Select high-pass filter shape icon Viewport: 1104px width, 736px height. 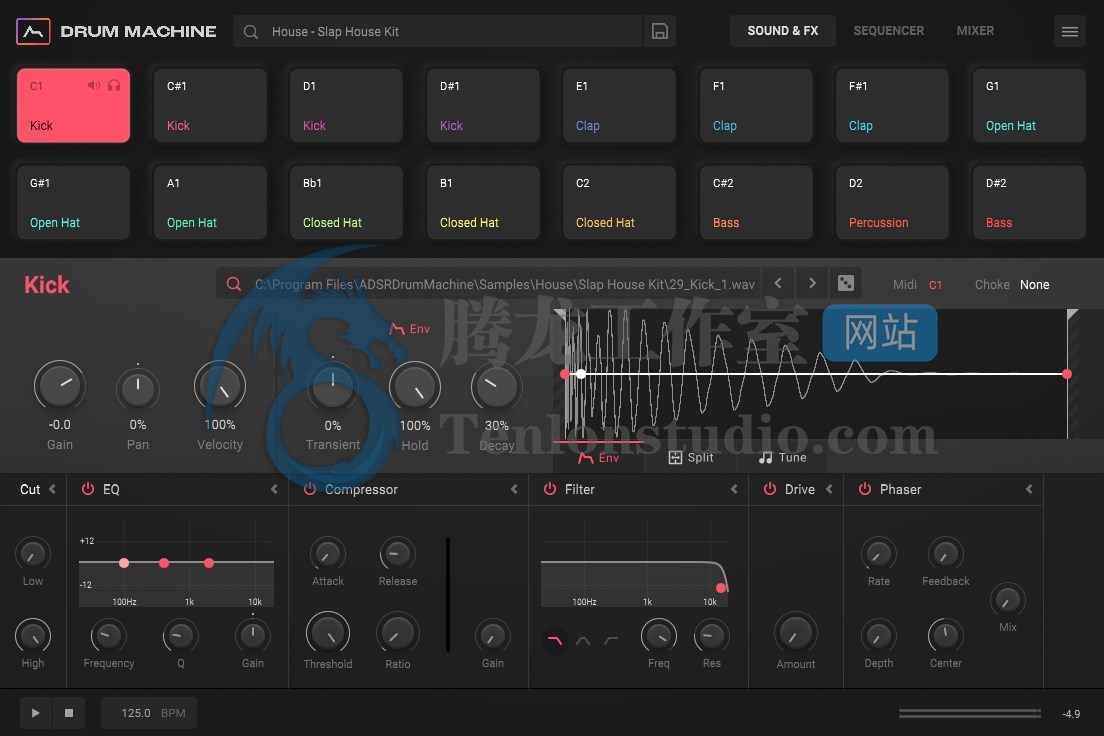[x=611, y=640]
